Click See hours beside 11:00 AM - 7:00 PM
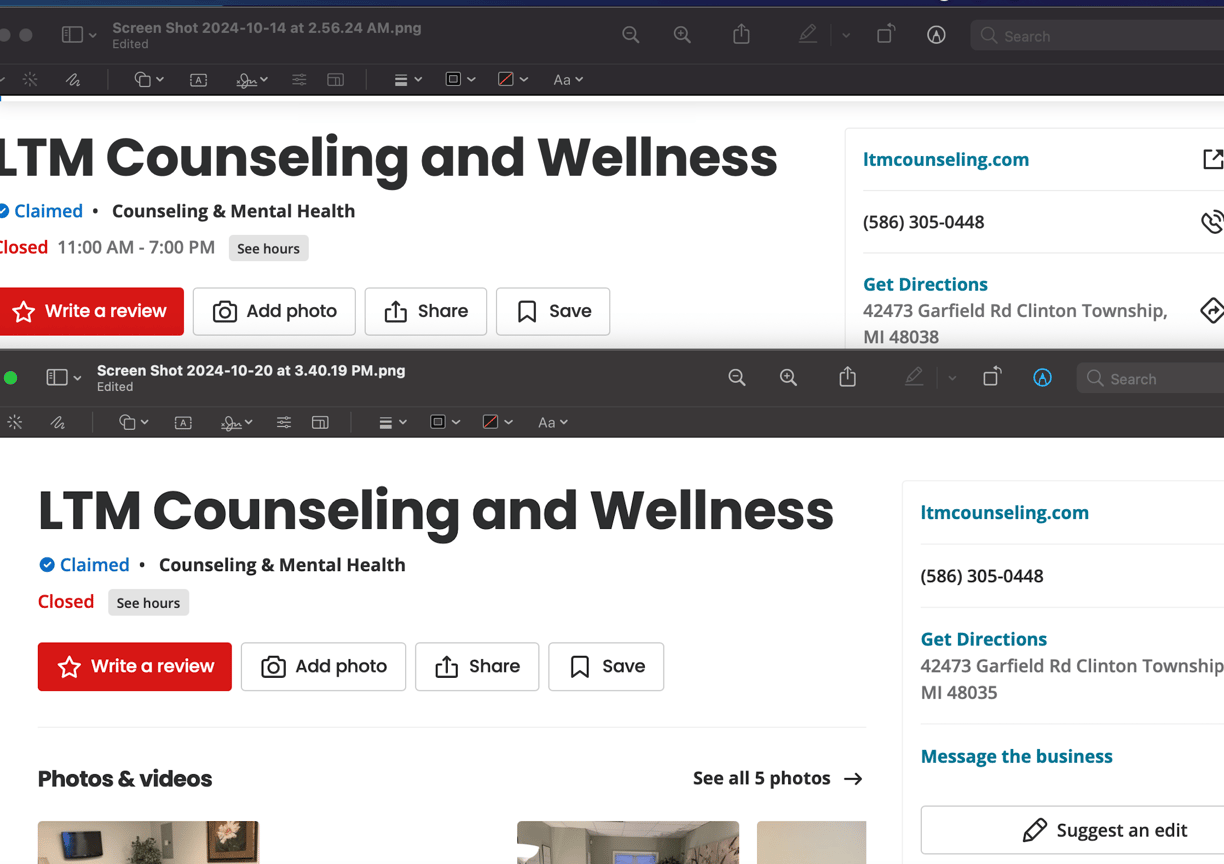This screenshot has width=1224, height=864. (x=268, y=248)
